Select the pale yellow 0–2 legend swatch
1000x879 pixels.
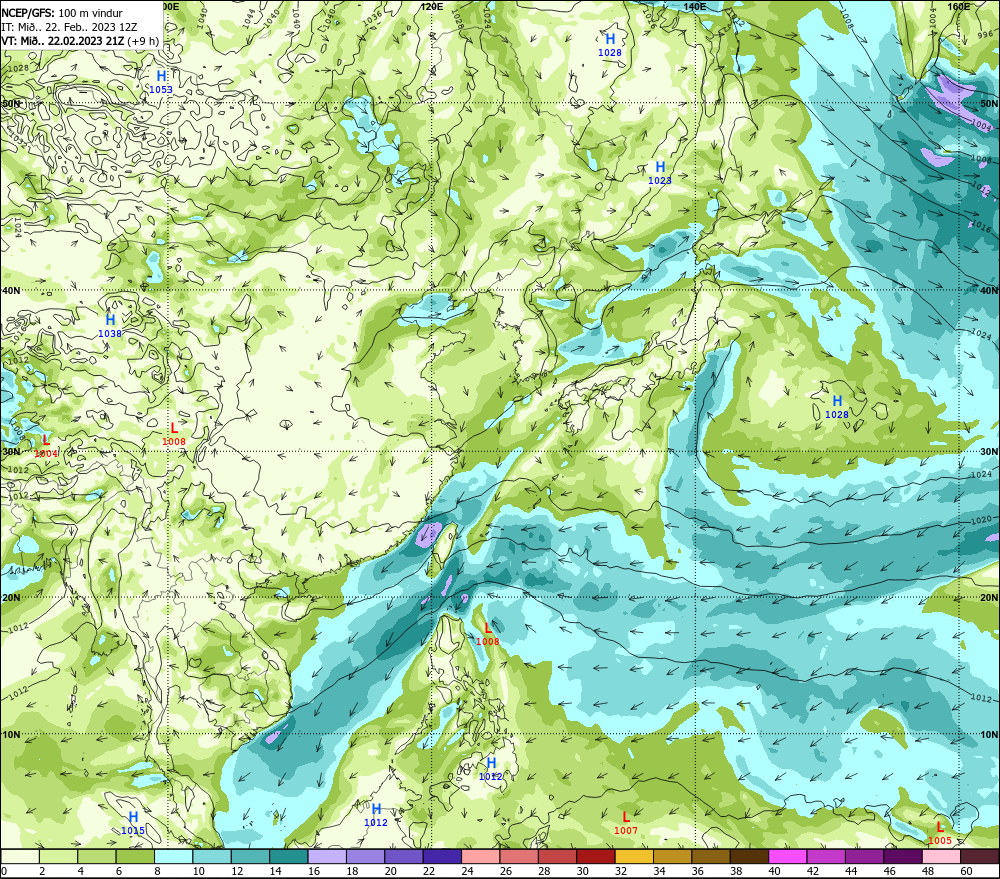pos(20,856)
